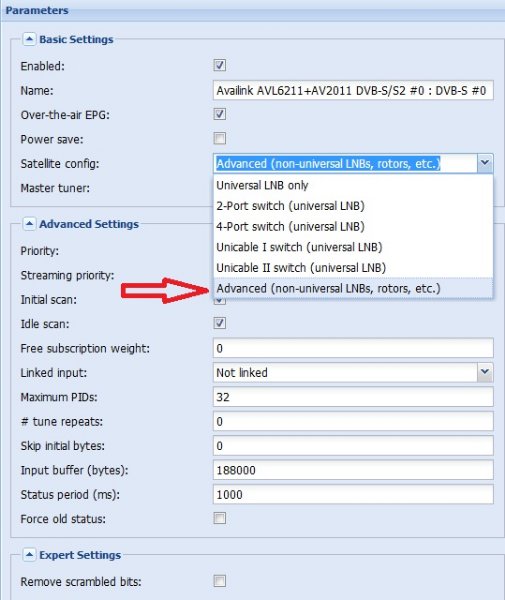Toggle the Enabled checkbox

(220, 65)
